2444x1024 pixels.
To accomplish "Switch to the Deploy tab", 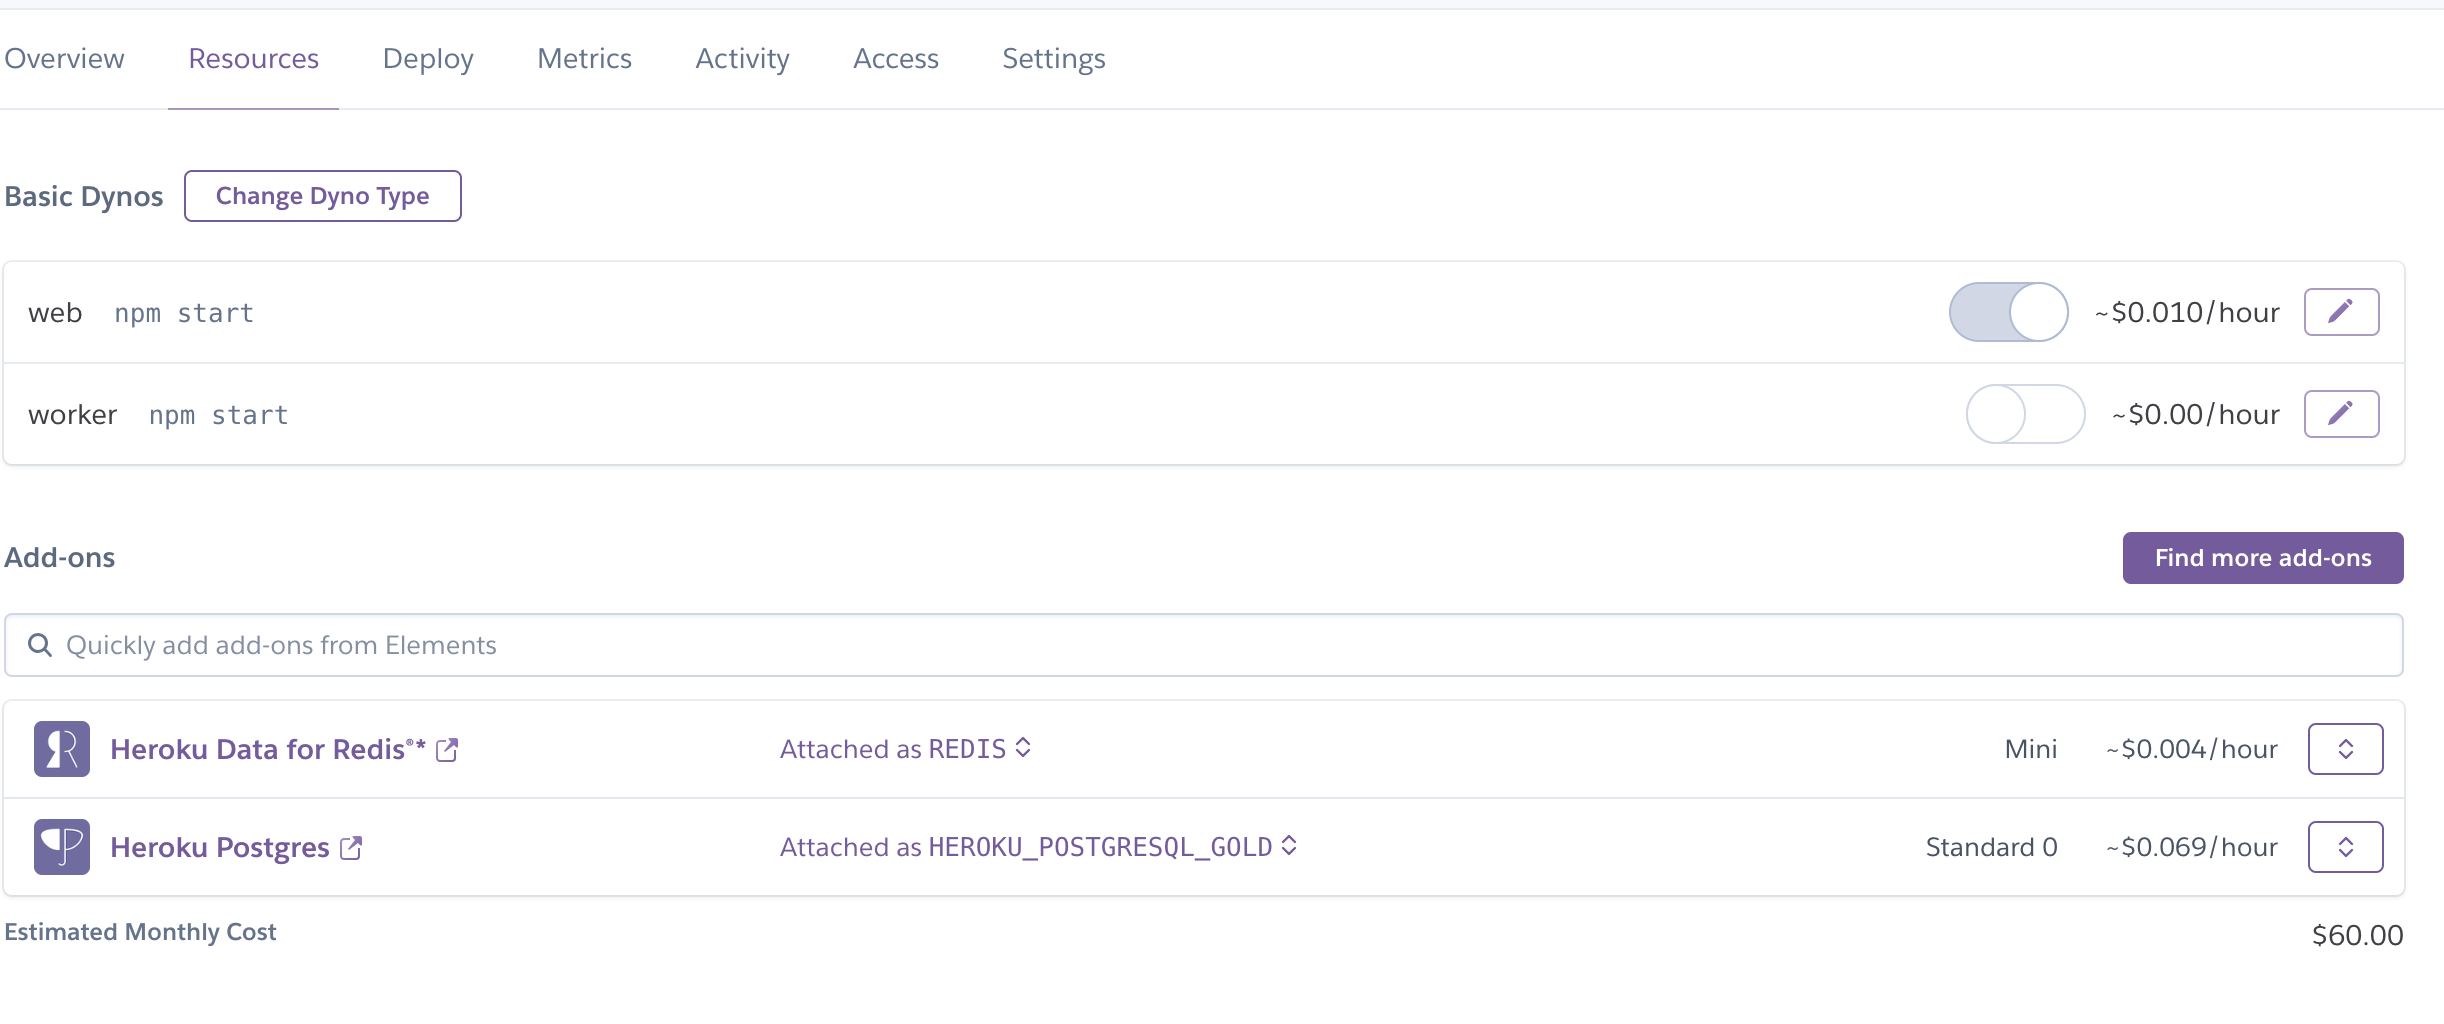I will (428, 59).
